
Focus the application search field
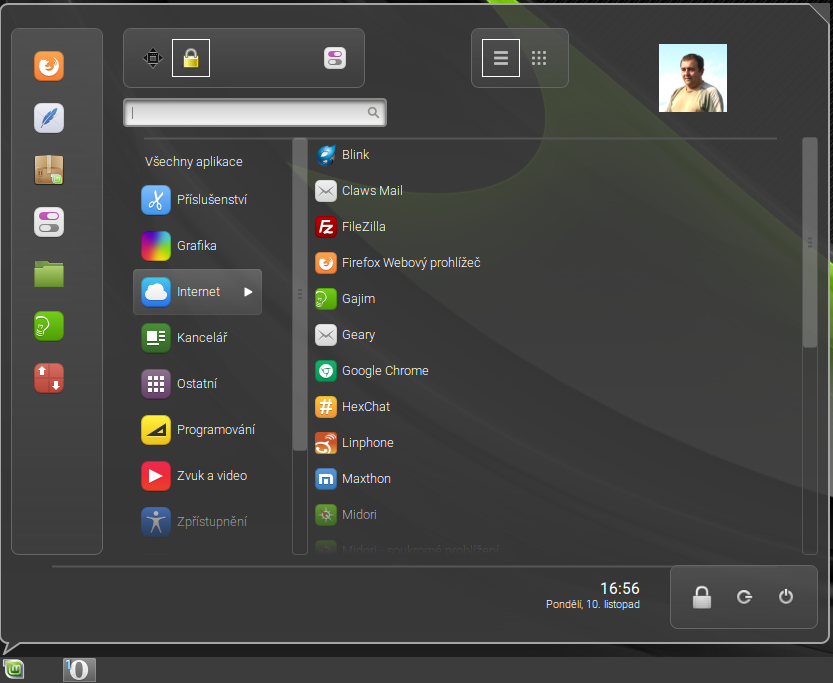point(254,113)
